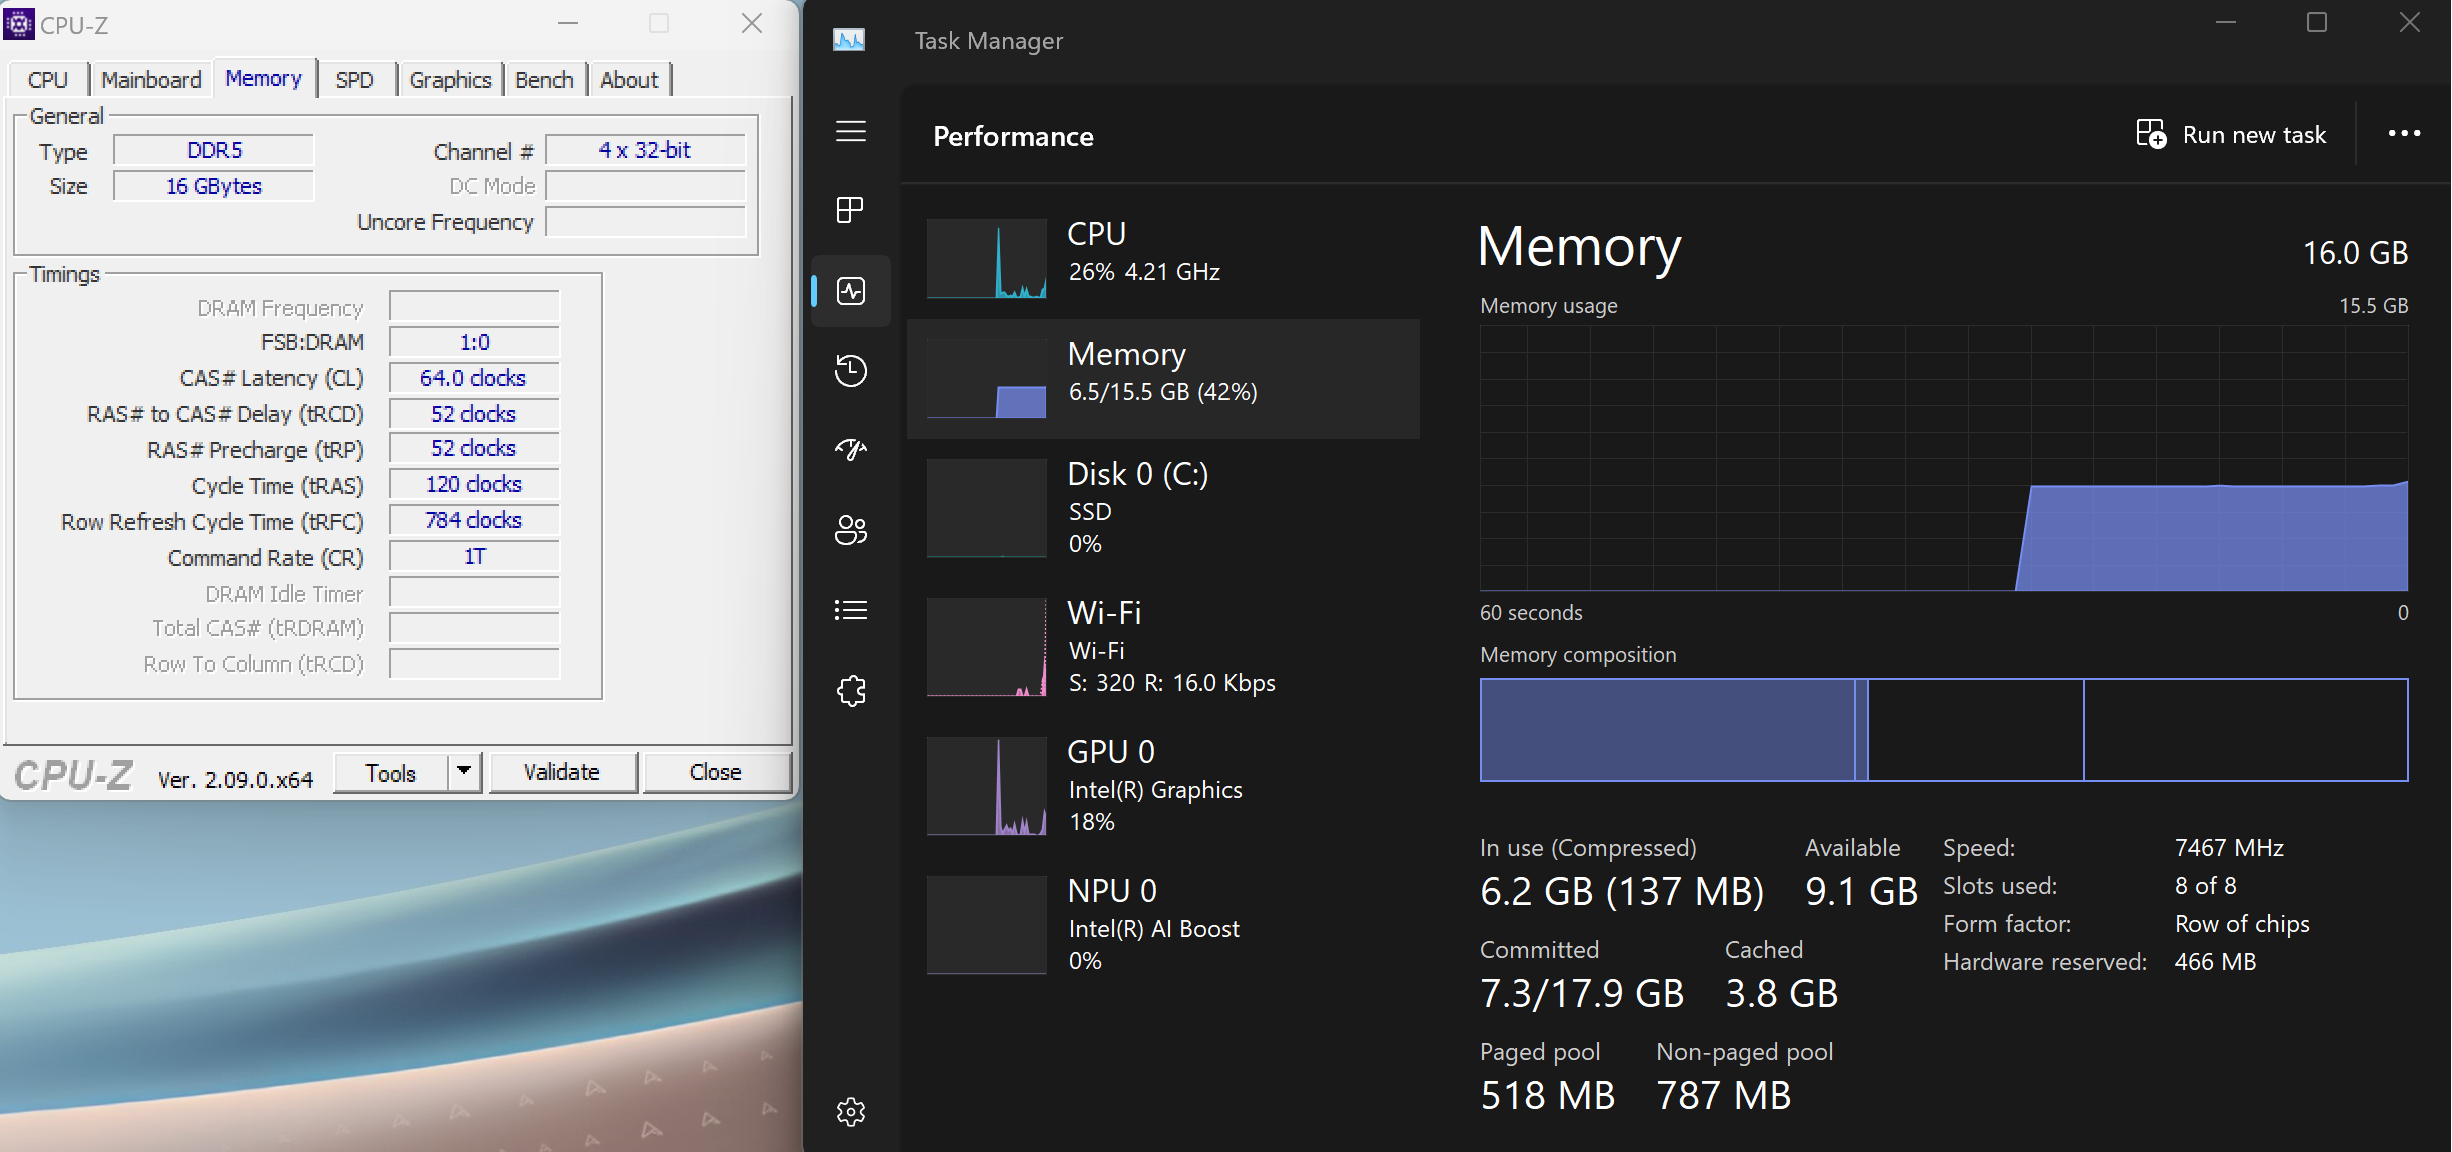Select NPU 0 Intel AI Boost entry
Image resolution: width=2452 pixels, height=1152 pixels.
click(x=1162, y=925)
